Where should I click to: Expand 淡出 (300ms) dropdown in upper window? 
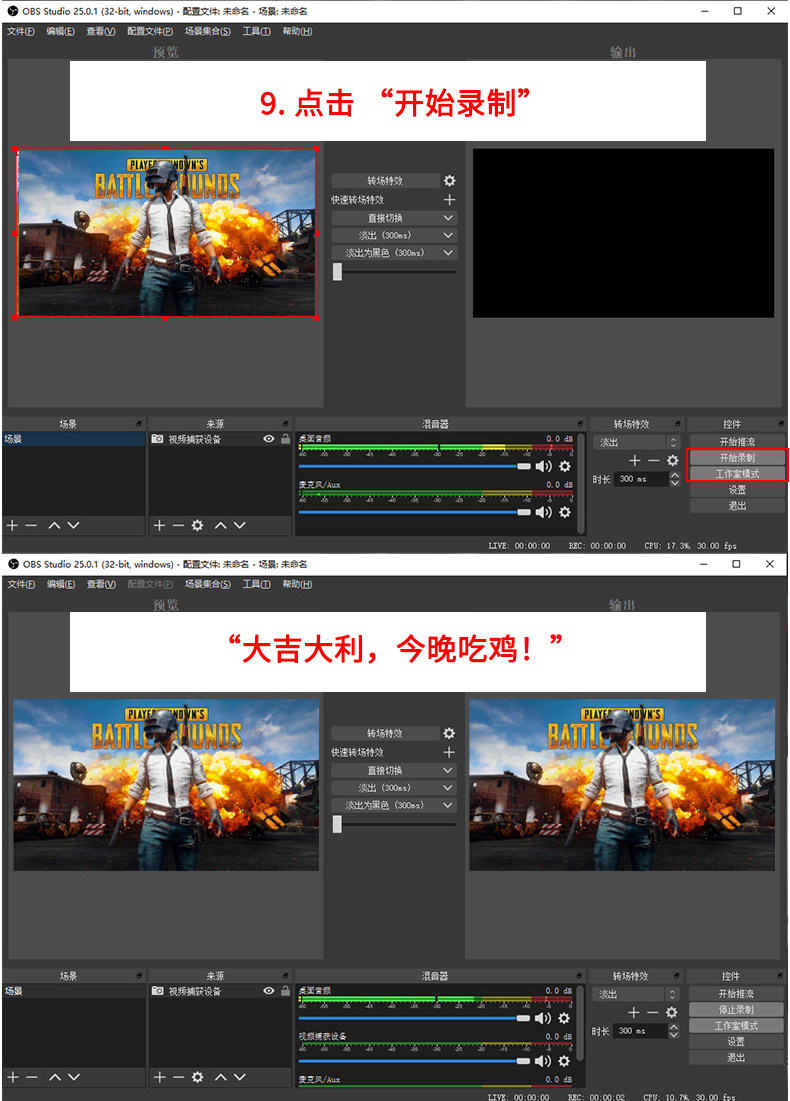pos(394,235)
